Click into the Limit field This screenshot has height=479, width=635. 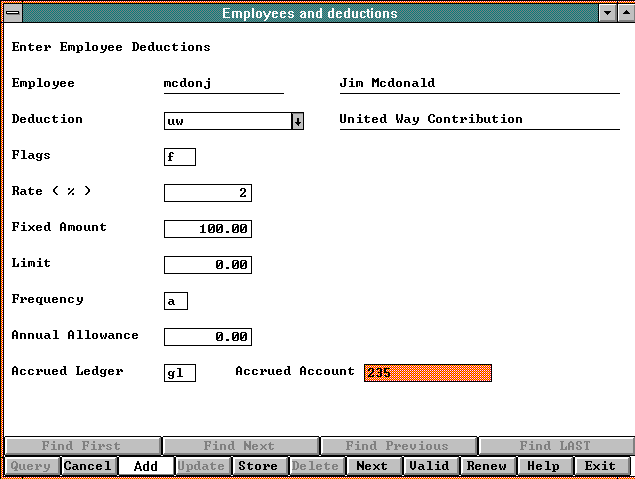pyautogui.click(x=207, y=265)
